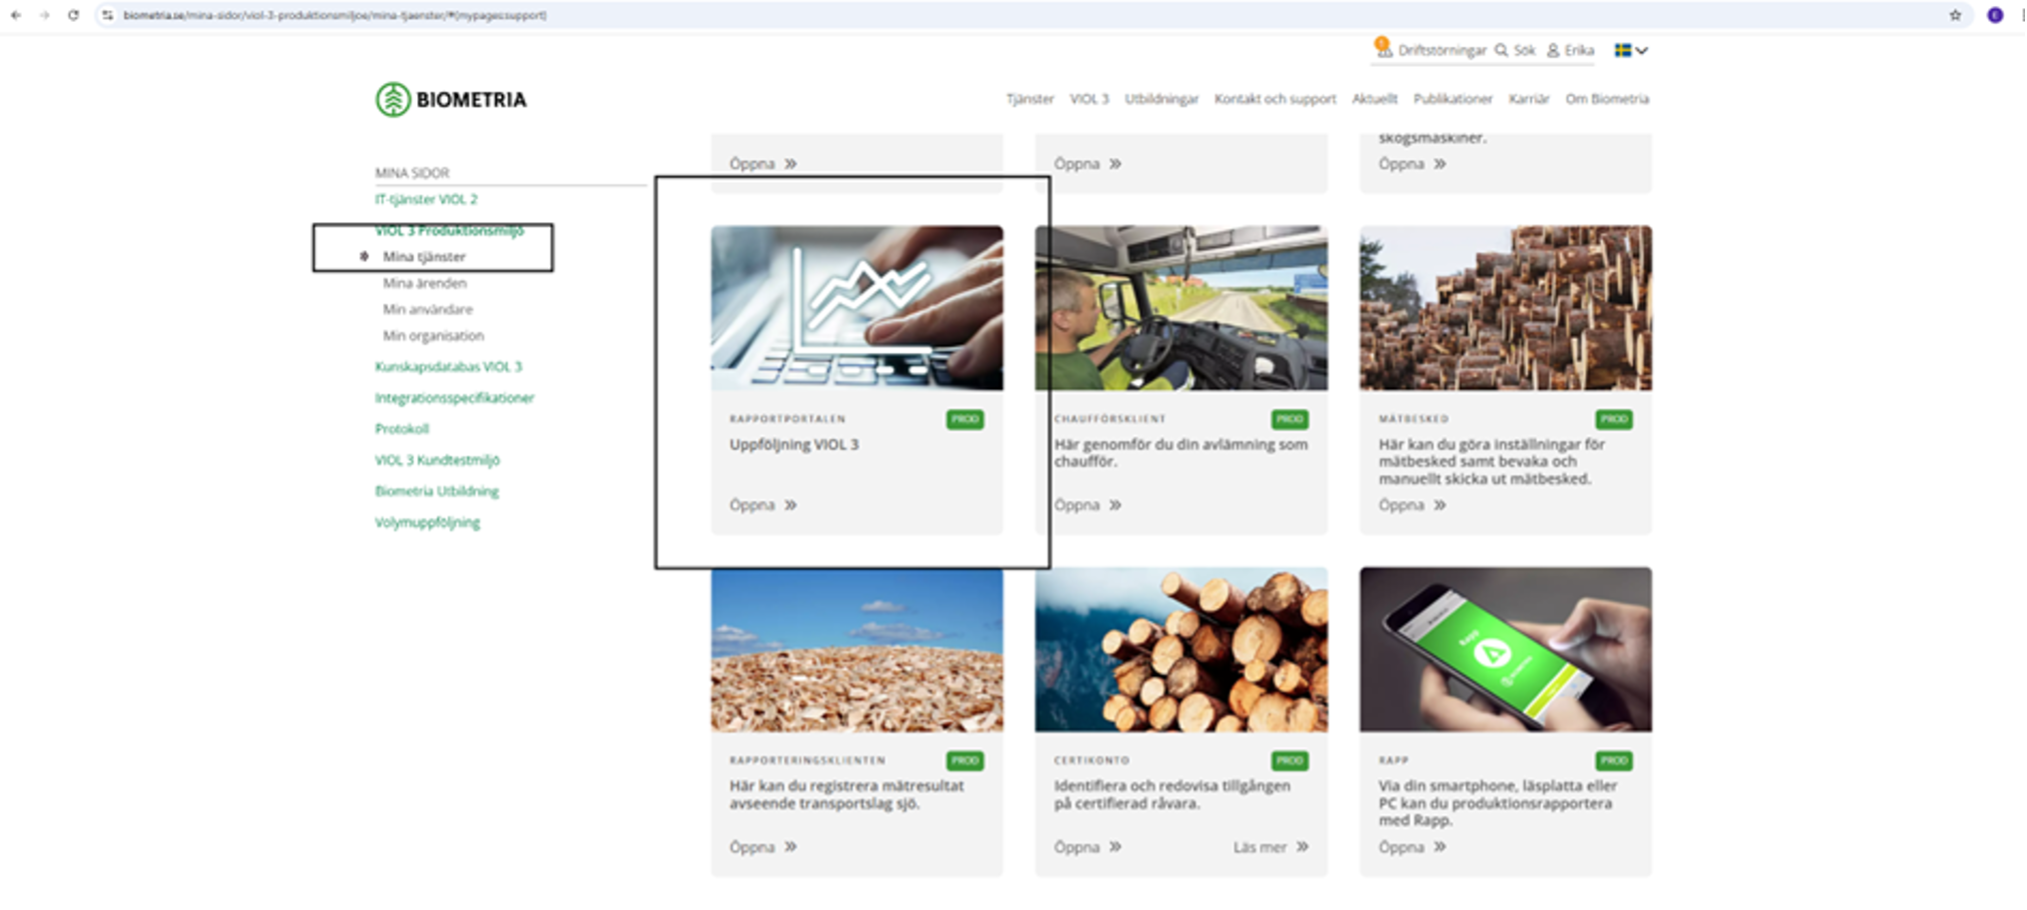Click Mätbesked log pile thumbnail
The width and height of the screenshot is (2027, 910).
(x=1505, y=307)
